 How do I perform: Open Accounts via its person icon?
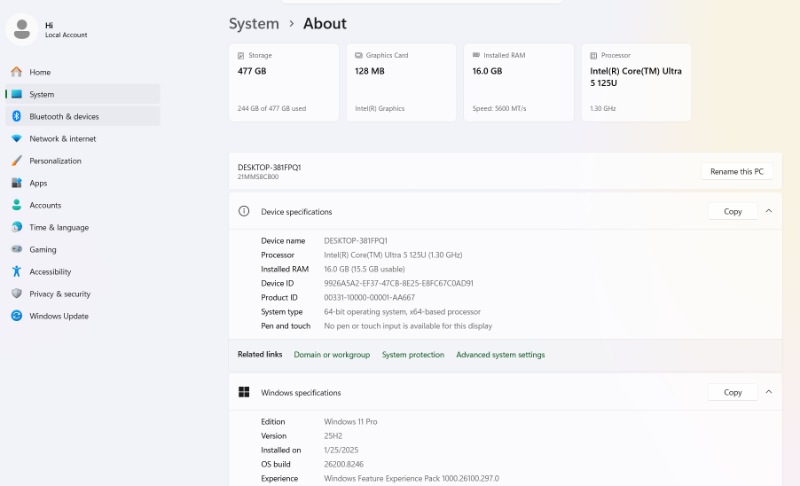[x=16, y=205]
